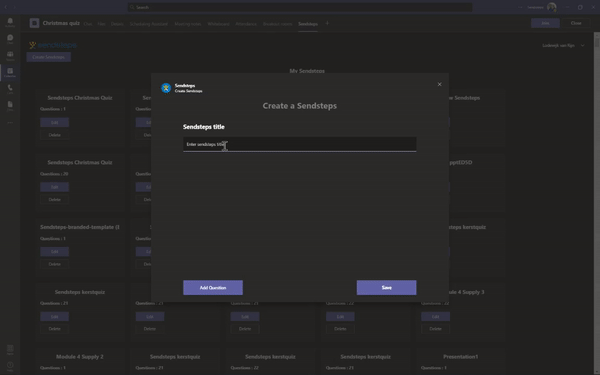This screenshot has height=375, width=600.
Task: Click Add Question in the dialog
Action: click(213, 287)
